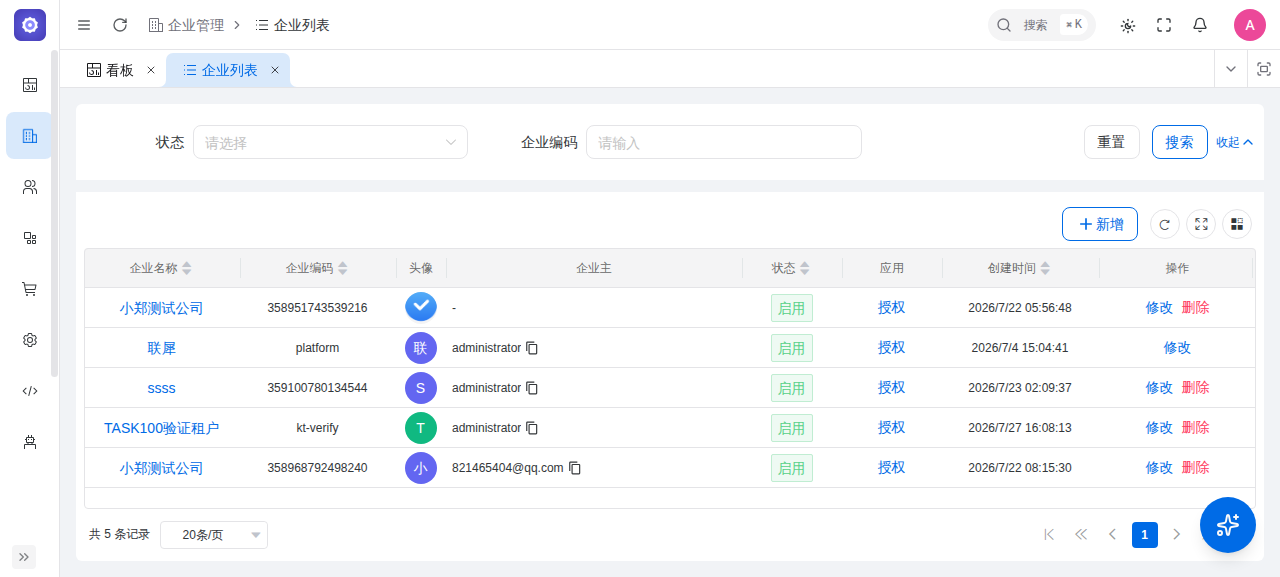This screenshot has height=577, width=1280.
Task: Toggle the hamburger menu icon
Action: pos(84,25)
